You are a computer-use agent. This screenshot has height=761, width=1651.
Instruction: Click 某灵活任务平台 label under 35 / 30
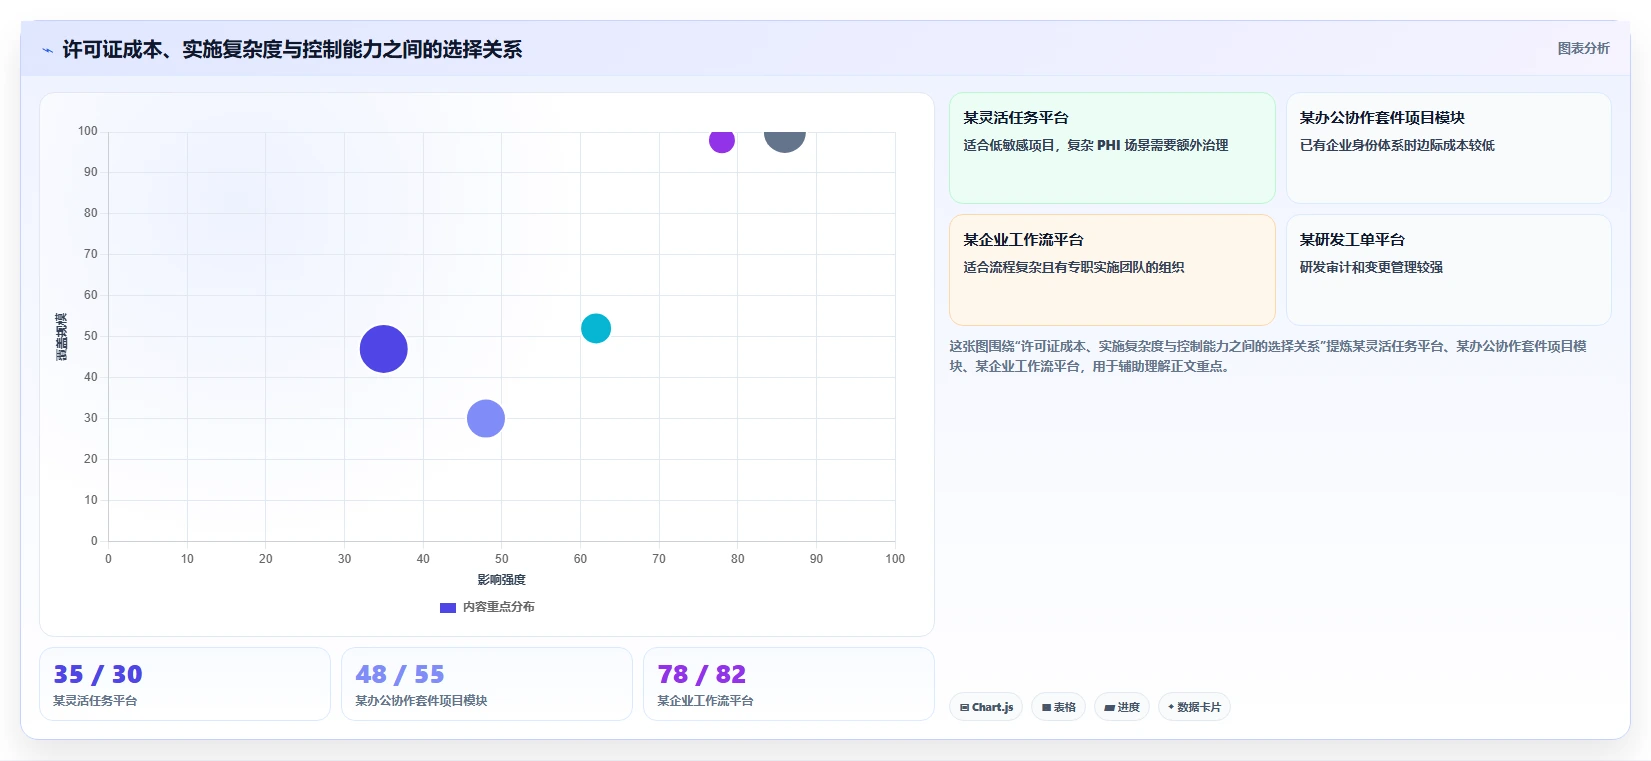pyautogui.click(x=95, y=701)
